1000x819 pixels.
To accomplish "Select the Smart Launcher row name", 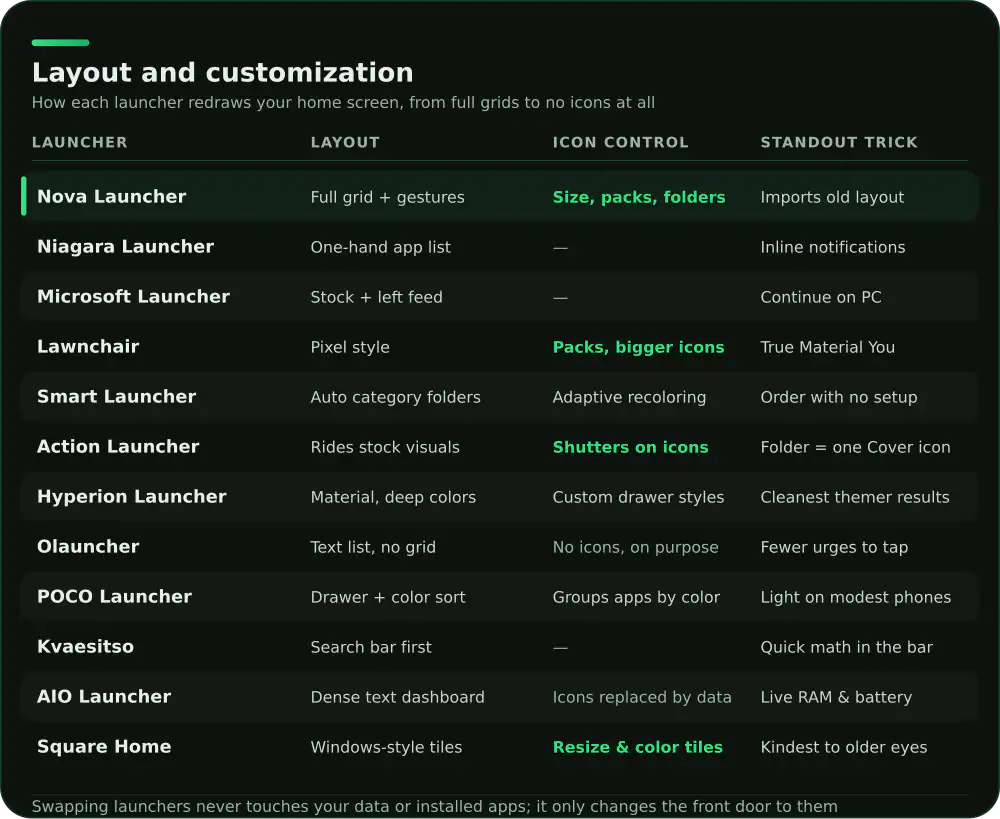I will tap(117, 397).
